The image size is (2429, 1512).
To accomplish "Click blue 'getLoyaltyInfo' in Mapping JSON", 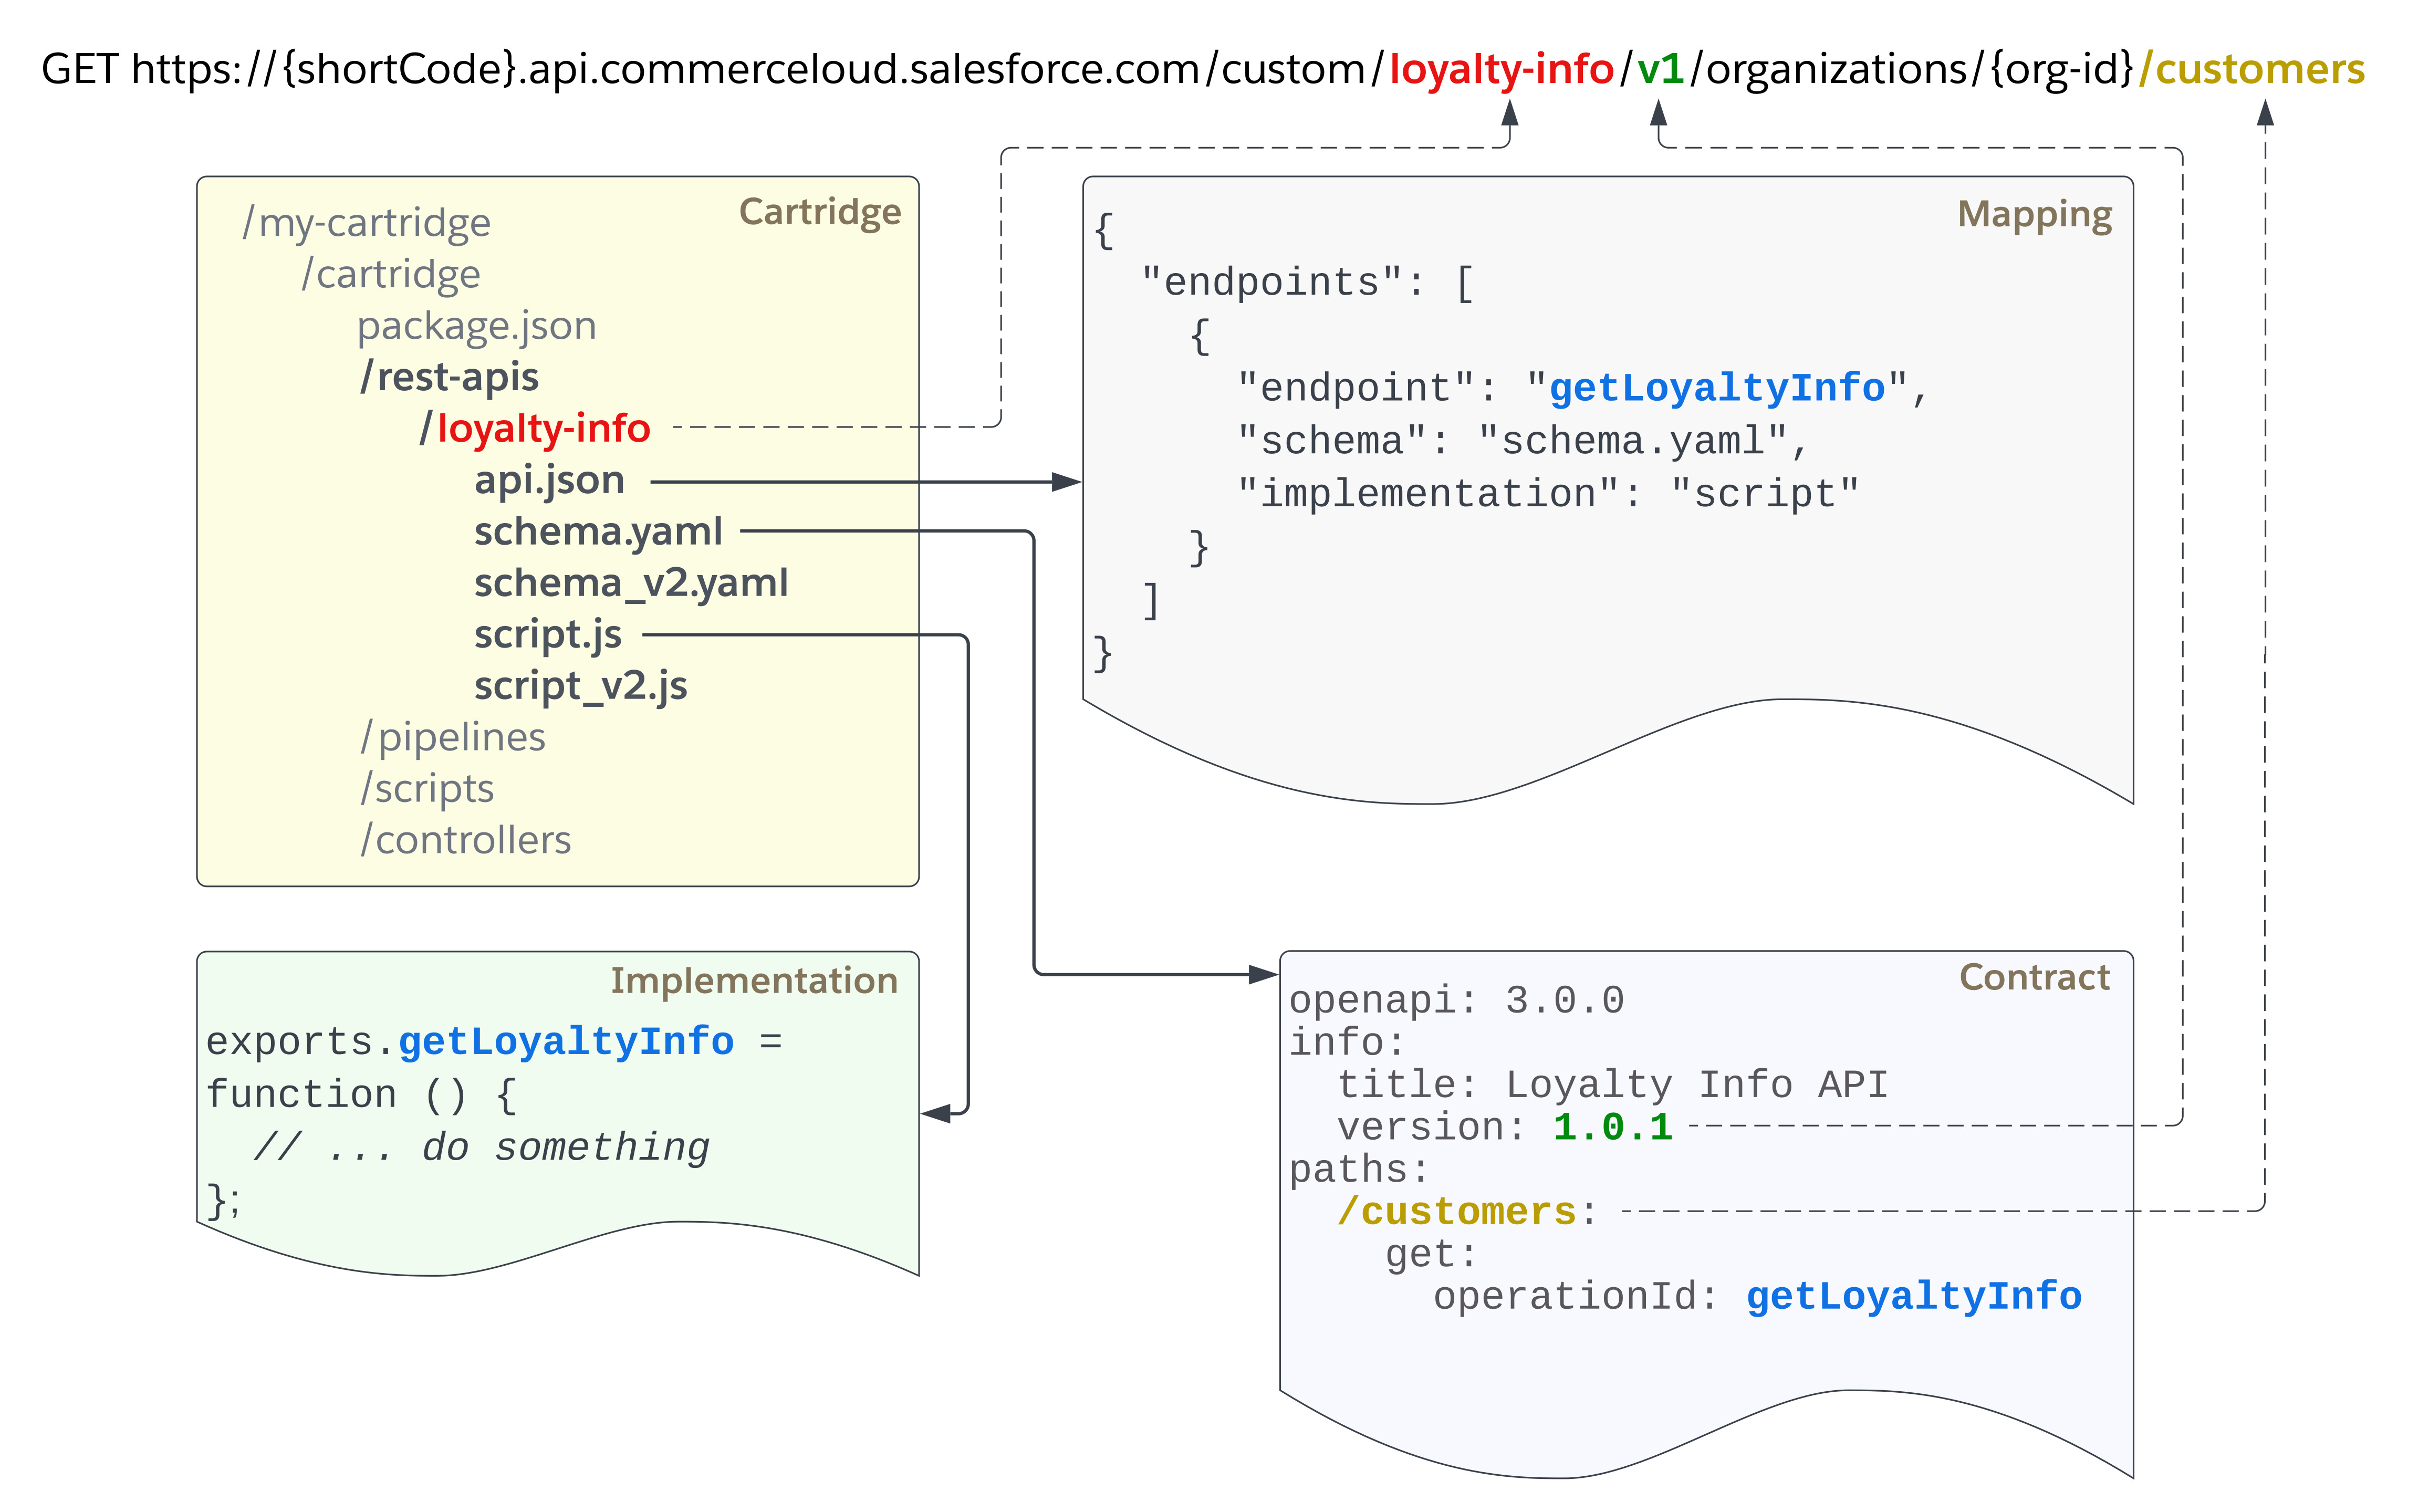I will pyautogui.click(x=1717, y=388).
